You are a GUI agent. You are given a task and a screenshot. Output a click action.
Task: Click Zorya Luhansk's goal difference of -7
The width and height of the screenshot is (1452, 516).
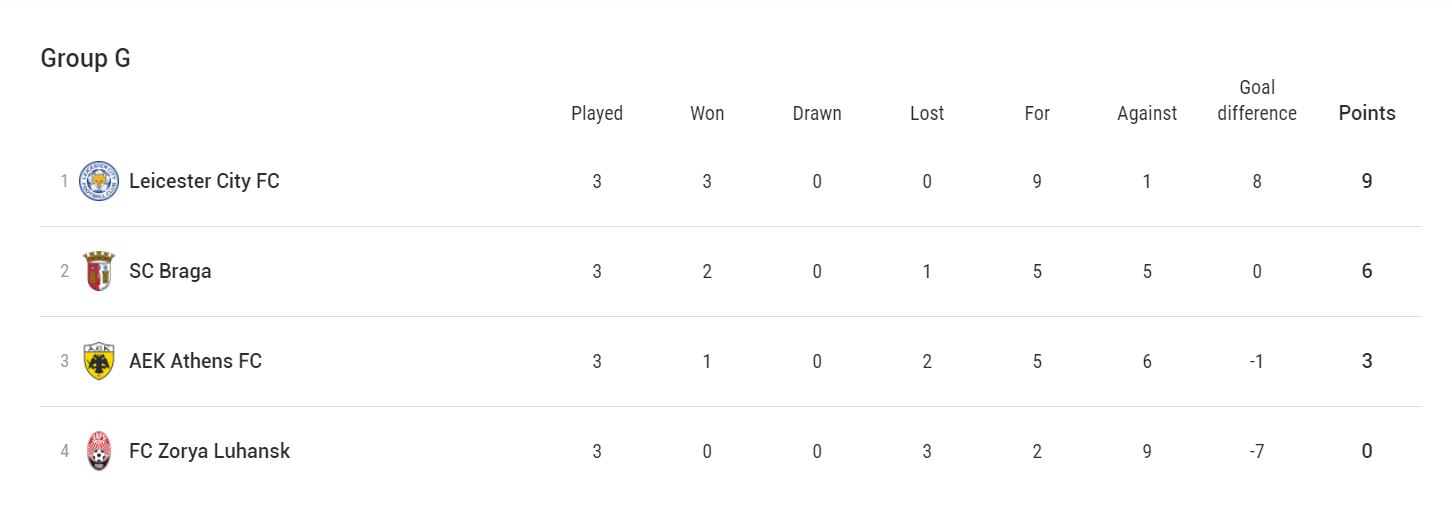(1257, 451)
